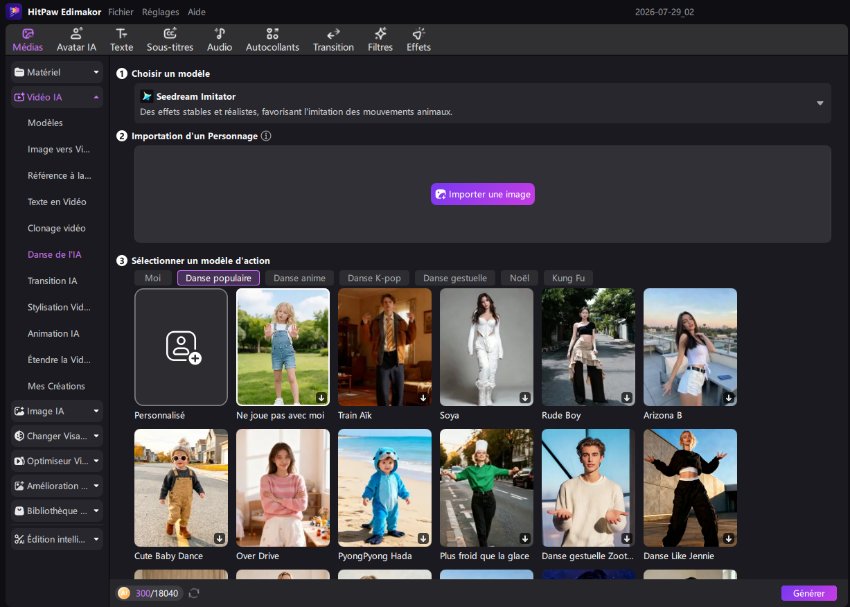Open Modèles in the sidebar
This screenshot has width=850, height=607.
pyautogui.click(x=45, y=123)
